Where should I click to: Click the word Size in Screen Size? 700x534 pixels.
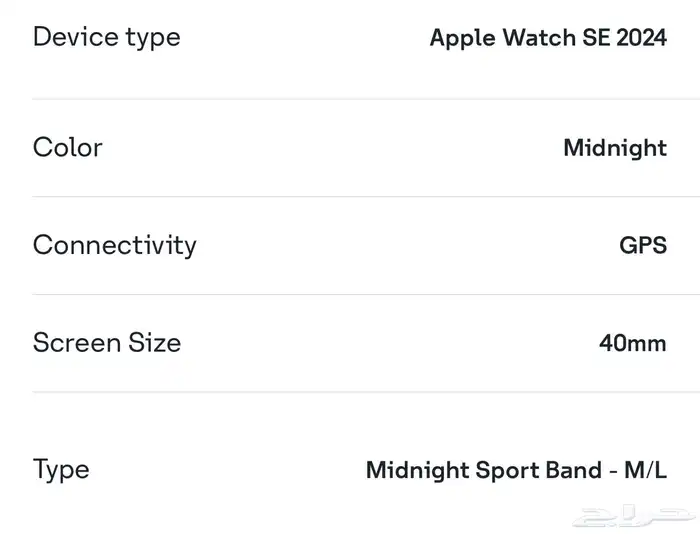[154, 343]
